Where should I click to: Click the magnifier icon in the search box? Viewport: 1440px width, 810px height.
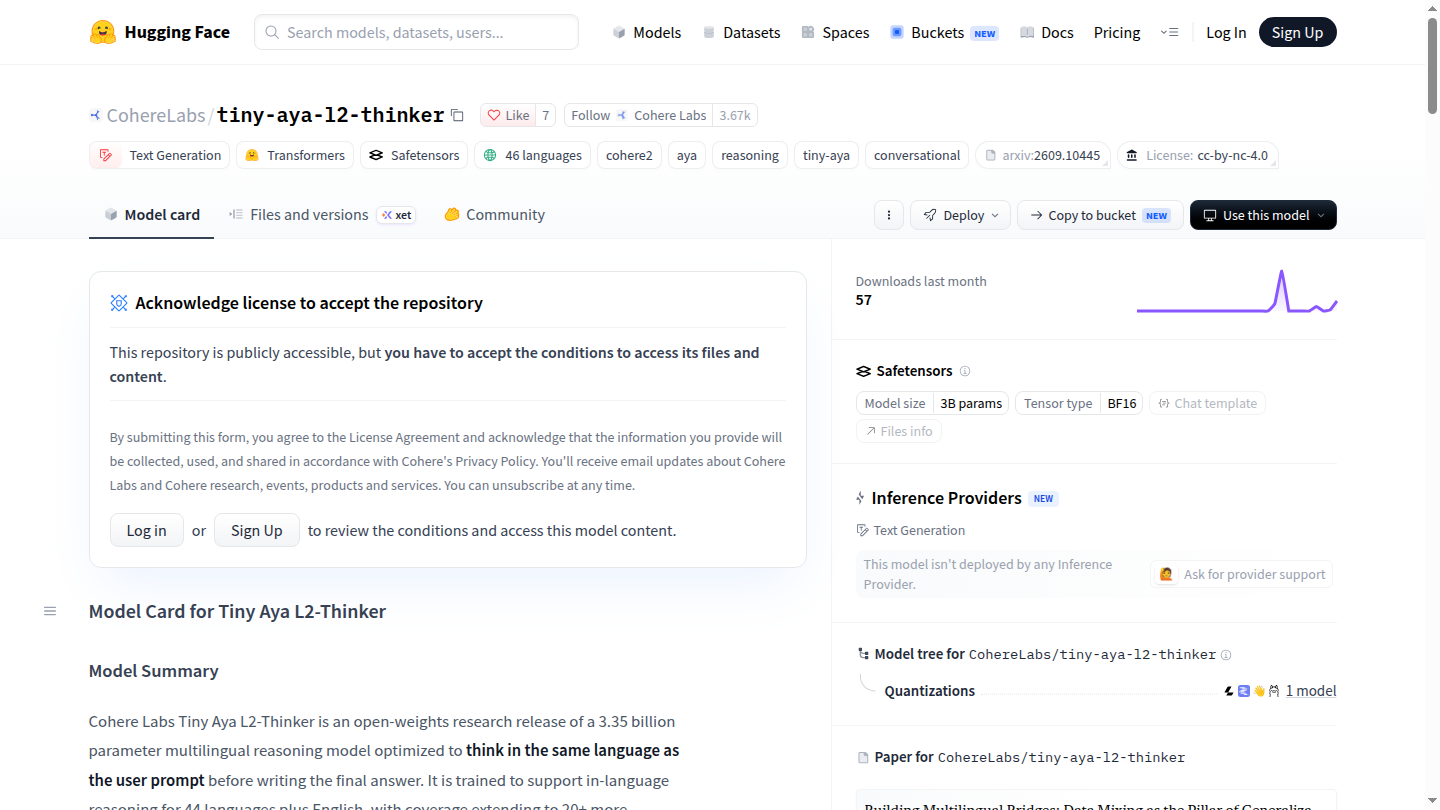point(272,32)
